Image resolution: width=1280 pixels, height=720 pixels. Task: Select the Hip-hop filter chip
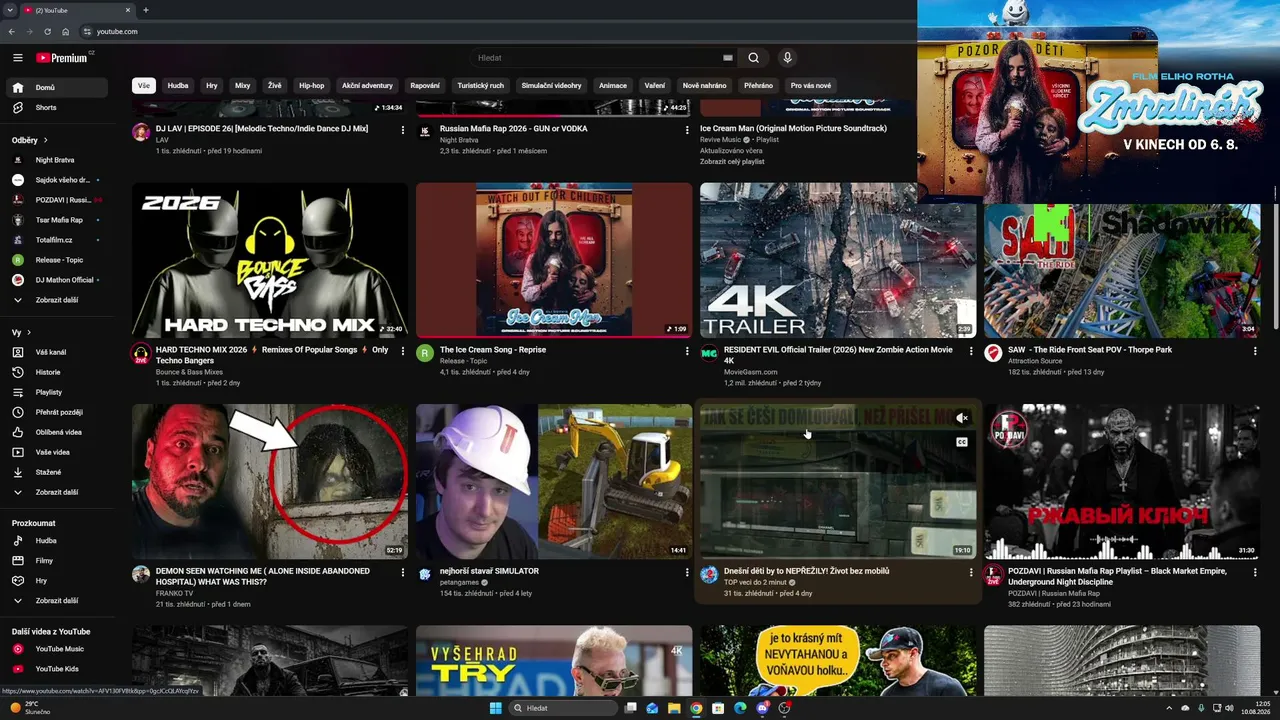(x=312, y=85)
